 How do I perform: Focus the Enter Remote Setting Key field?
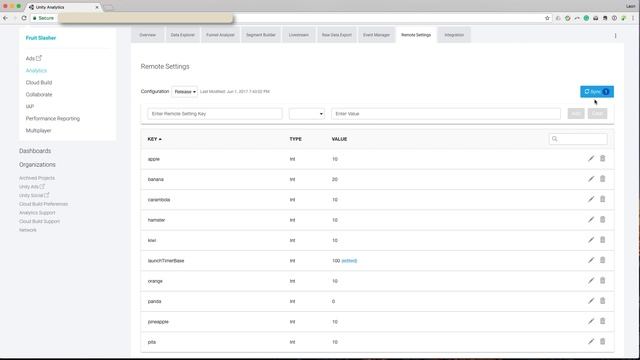215,113
